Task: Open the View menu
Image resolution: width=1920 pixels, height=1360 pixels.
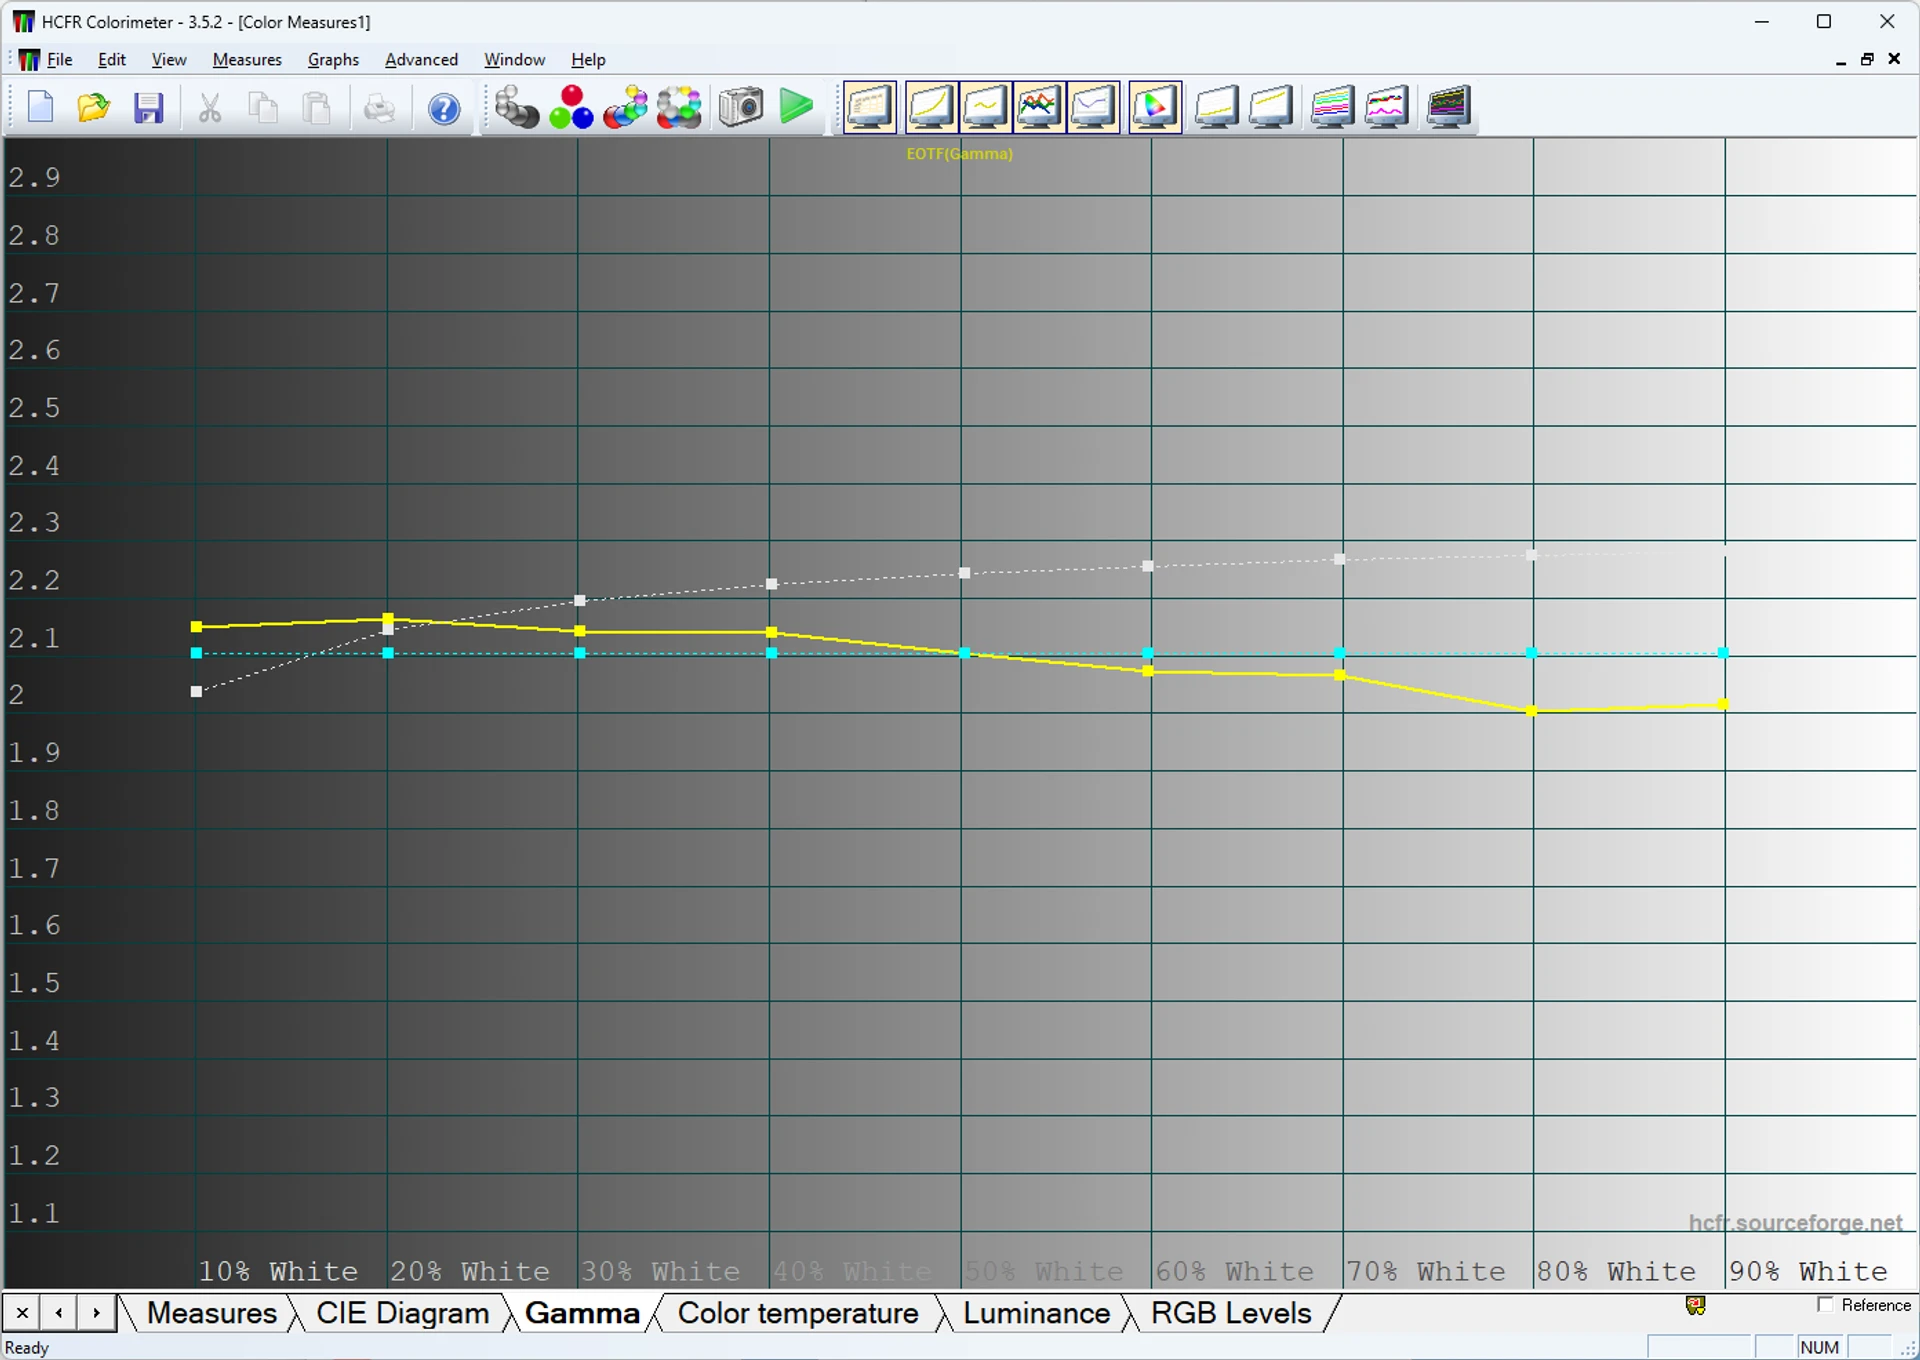Action: point(169,60)
